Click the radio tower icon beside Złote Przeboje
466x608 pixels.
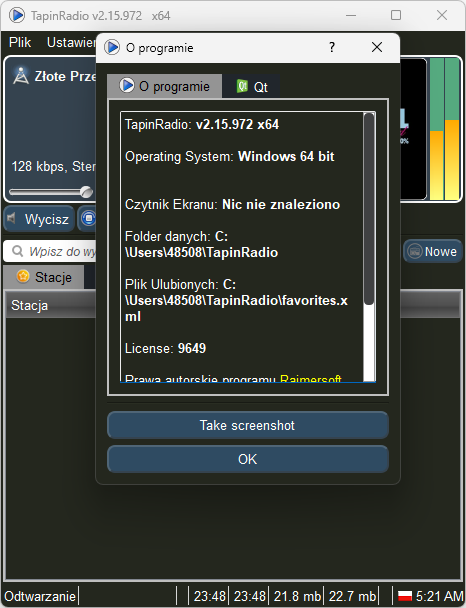coord(21,76)
